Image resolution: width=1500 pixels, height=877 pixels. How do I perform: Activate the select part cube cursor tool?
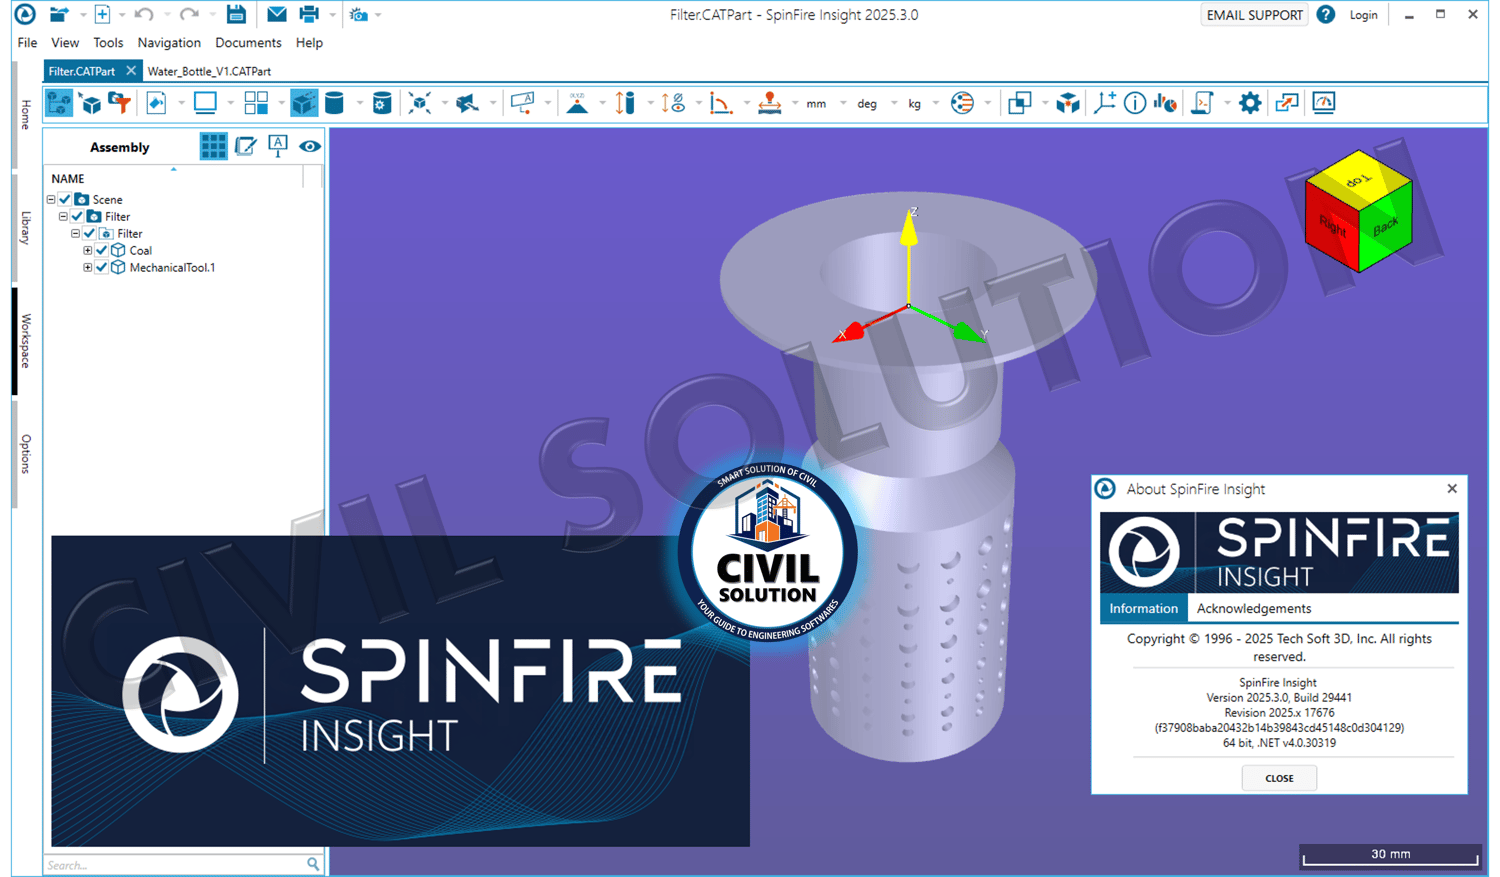pos(91,103)
